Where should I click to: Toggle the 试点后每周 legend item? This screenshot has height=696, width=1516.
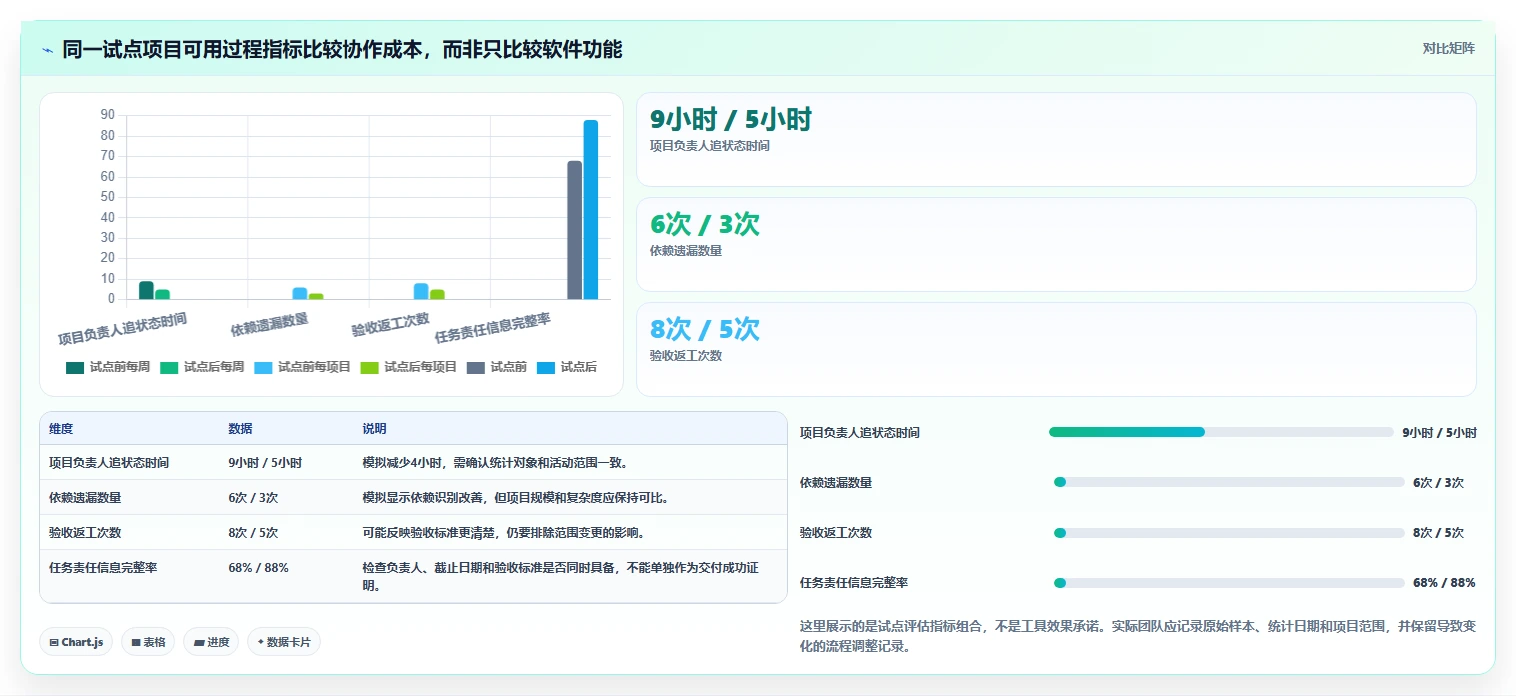pyautogui.click(x=202, y=367)
